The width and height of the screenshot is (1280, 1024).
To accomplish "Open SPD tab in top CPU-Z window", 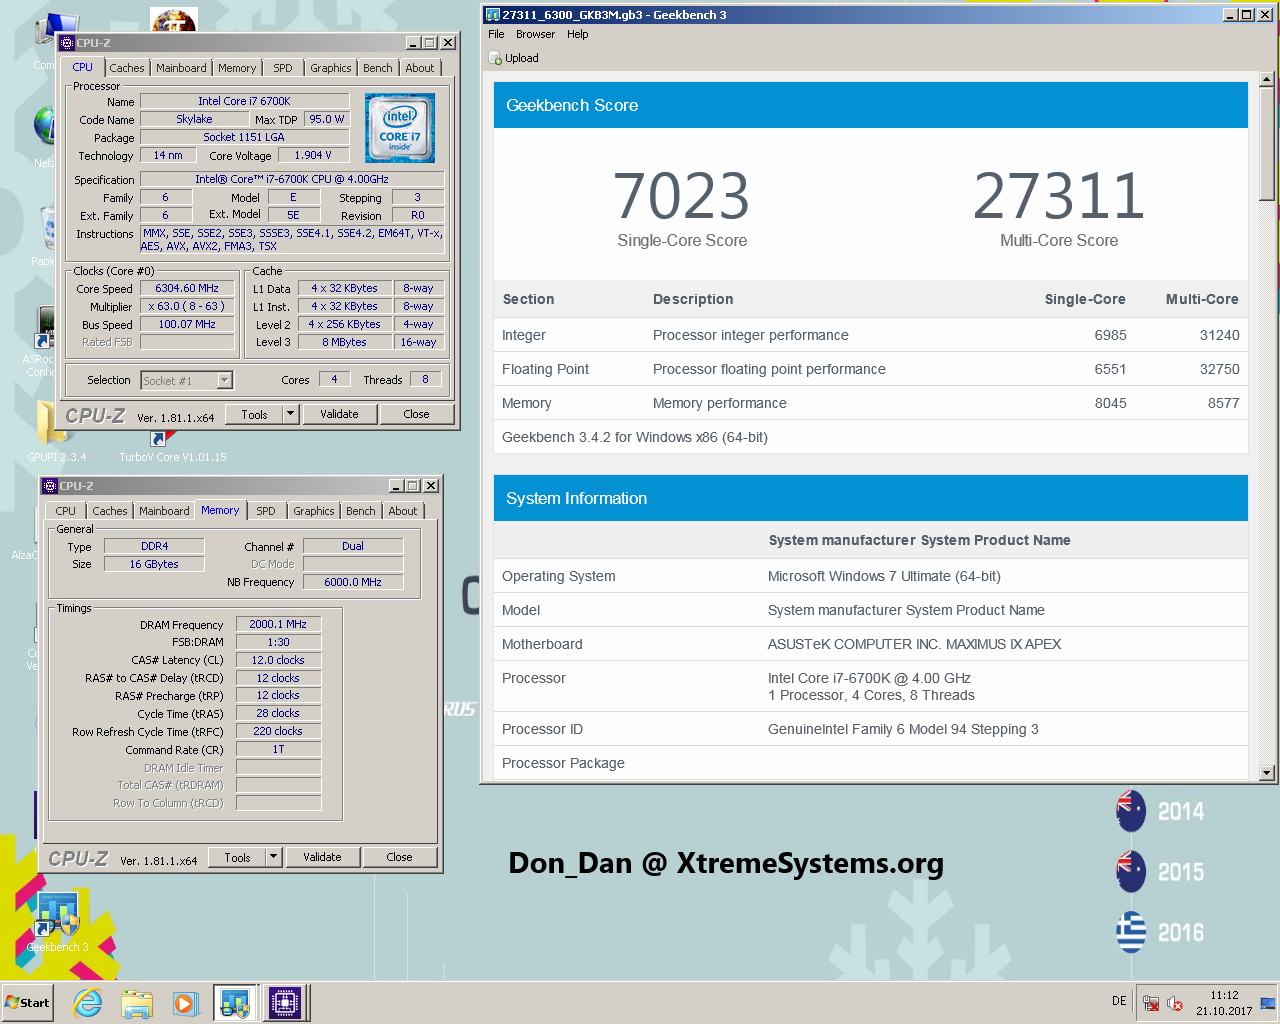I will pos(283,68).
